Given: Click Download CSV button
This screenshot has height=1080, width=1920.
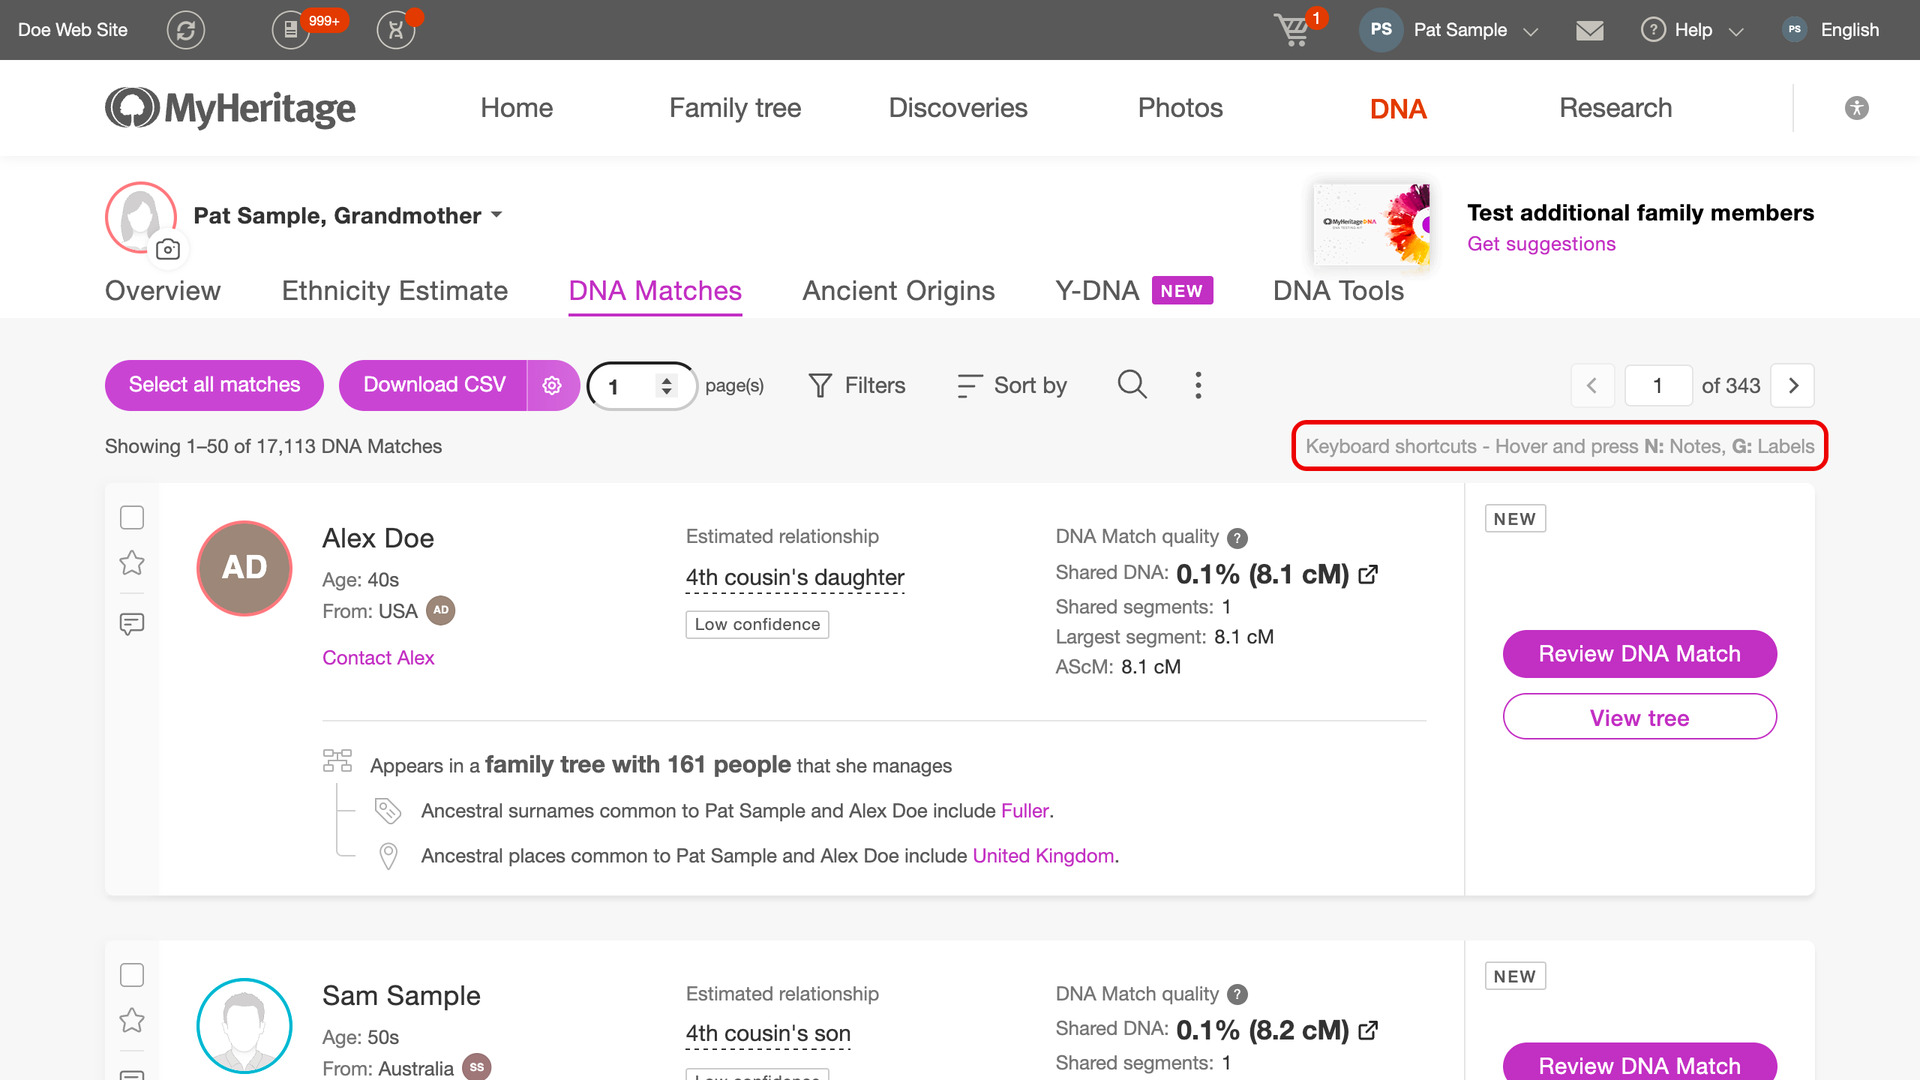Looking at the screenshot, I should pos(434,385).
